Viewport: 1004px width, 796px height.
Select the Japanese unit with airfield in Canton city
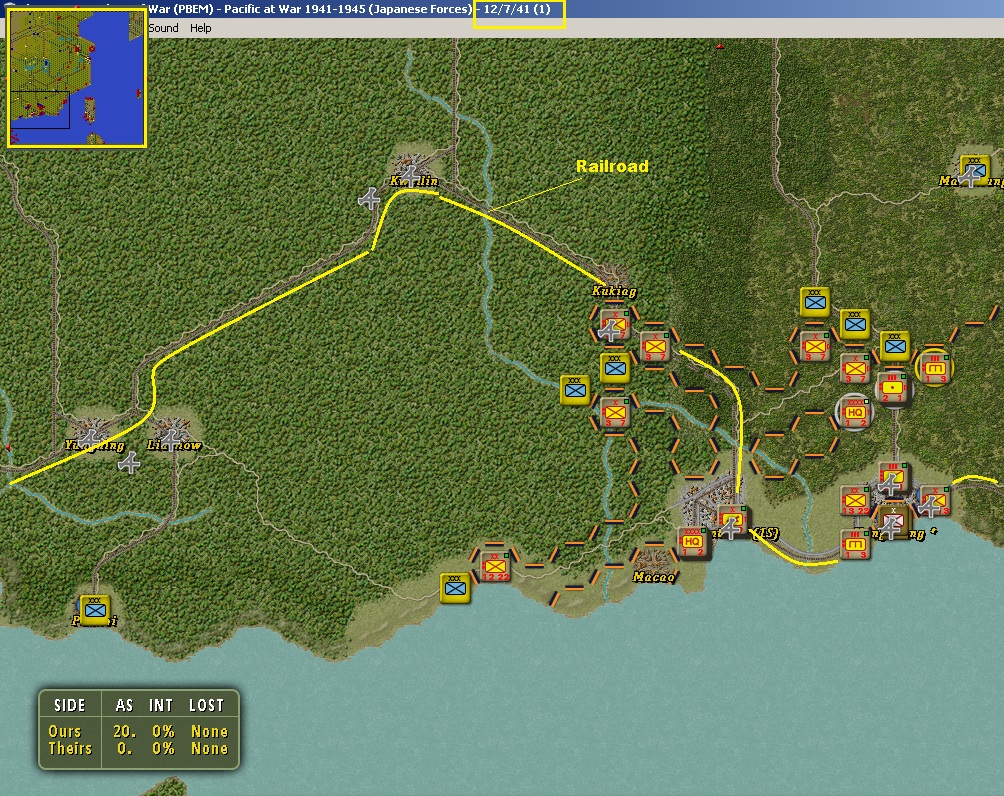tap(733, 521)
